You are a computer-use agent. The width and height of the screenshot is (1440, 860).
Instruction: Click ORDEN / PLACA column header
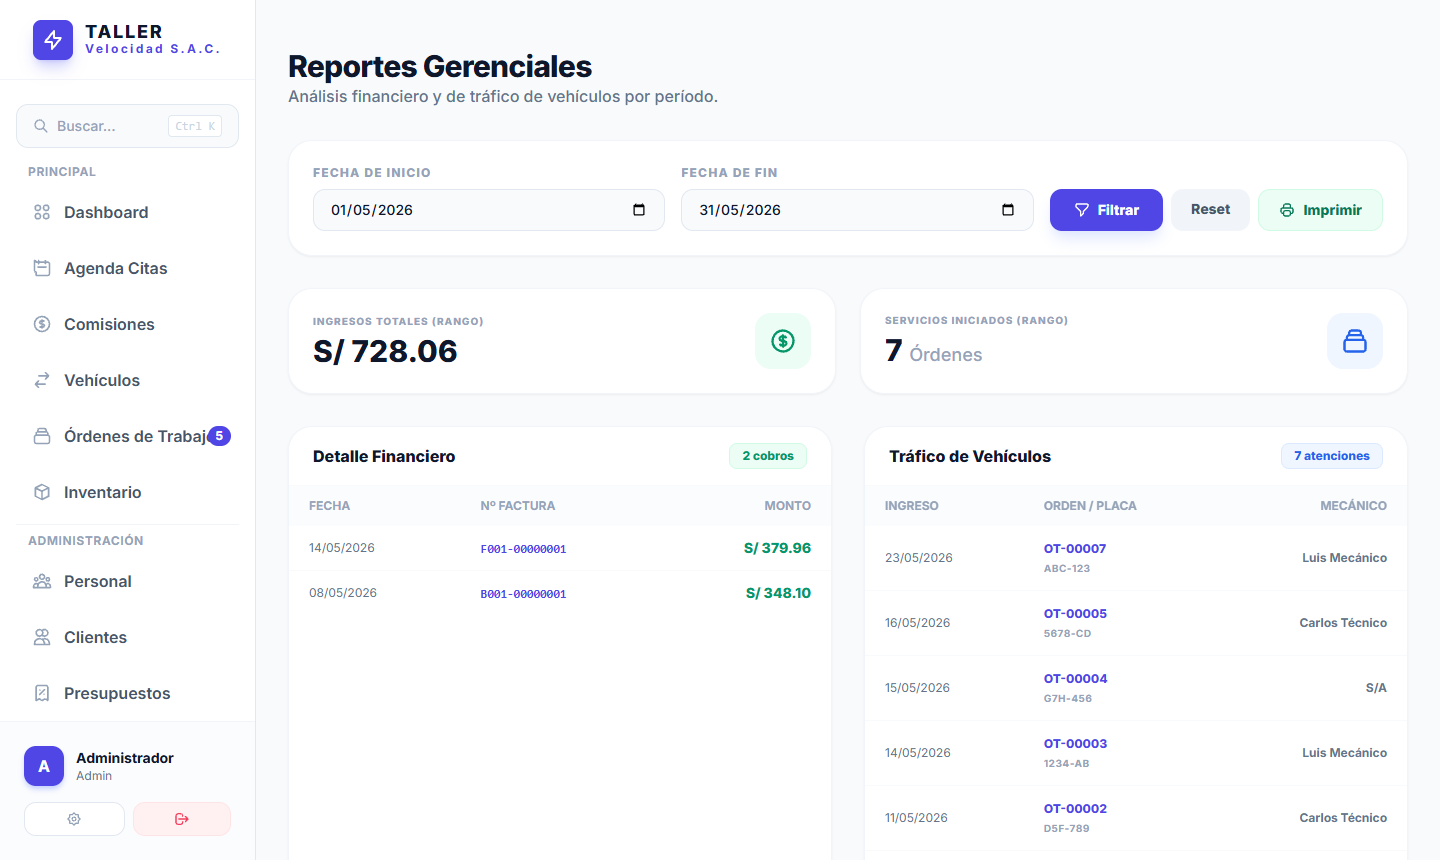tap(1090, 506)
